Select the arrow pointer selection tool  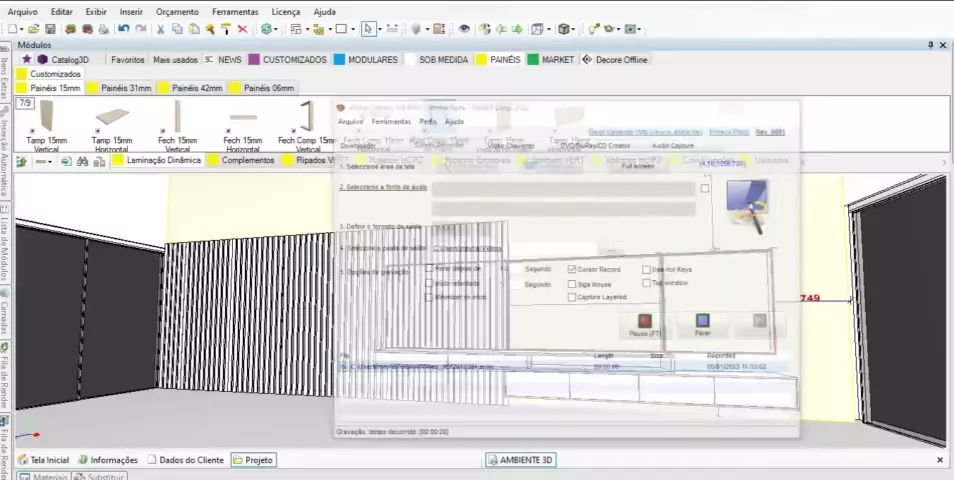(x=367, y=29)
